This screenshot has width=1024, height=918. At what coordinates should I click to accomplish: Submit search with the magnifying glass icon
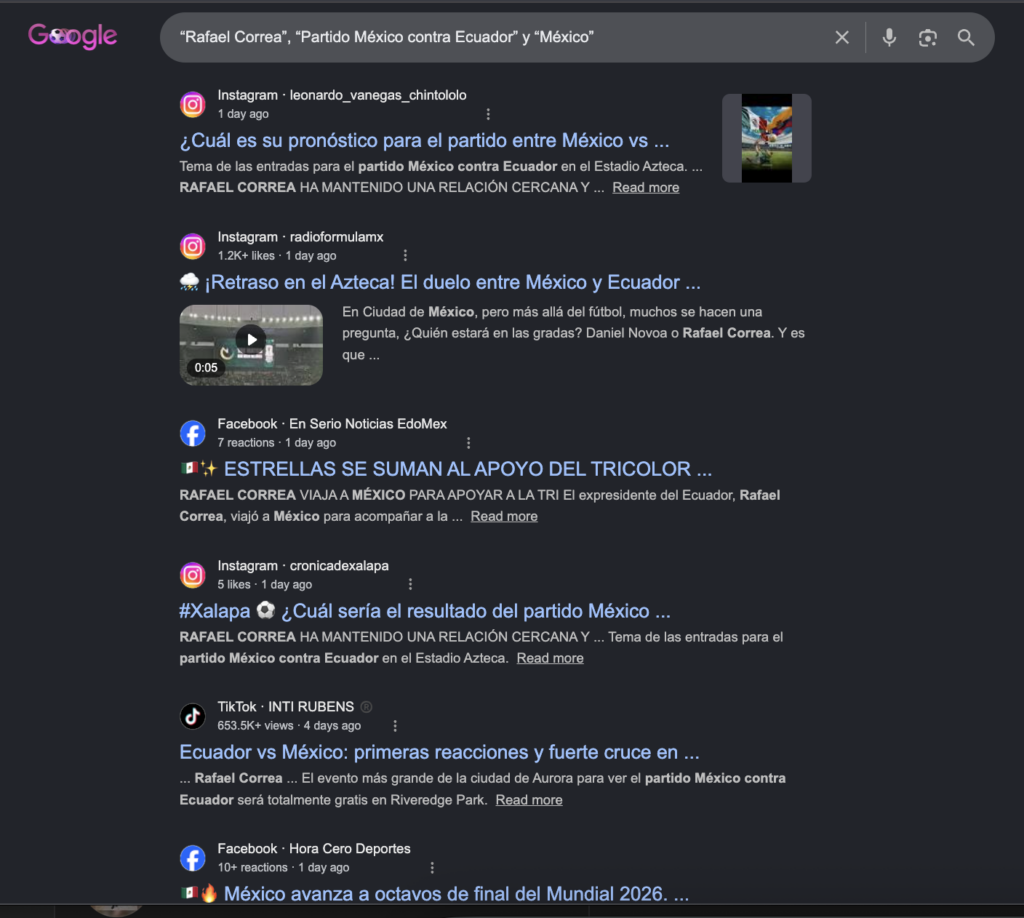966,38
